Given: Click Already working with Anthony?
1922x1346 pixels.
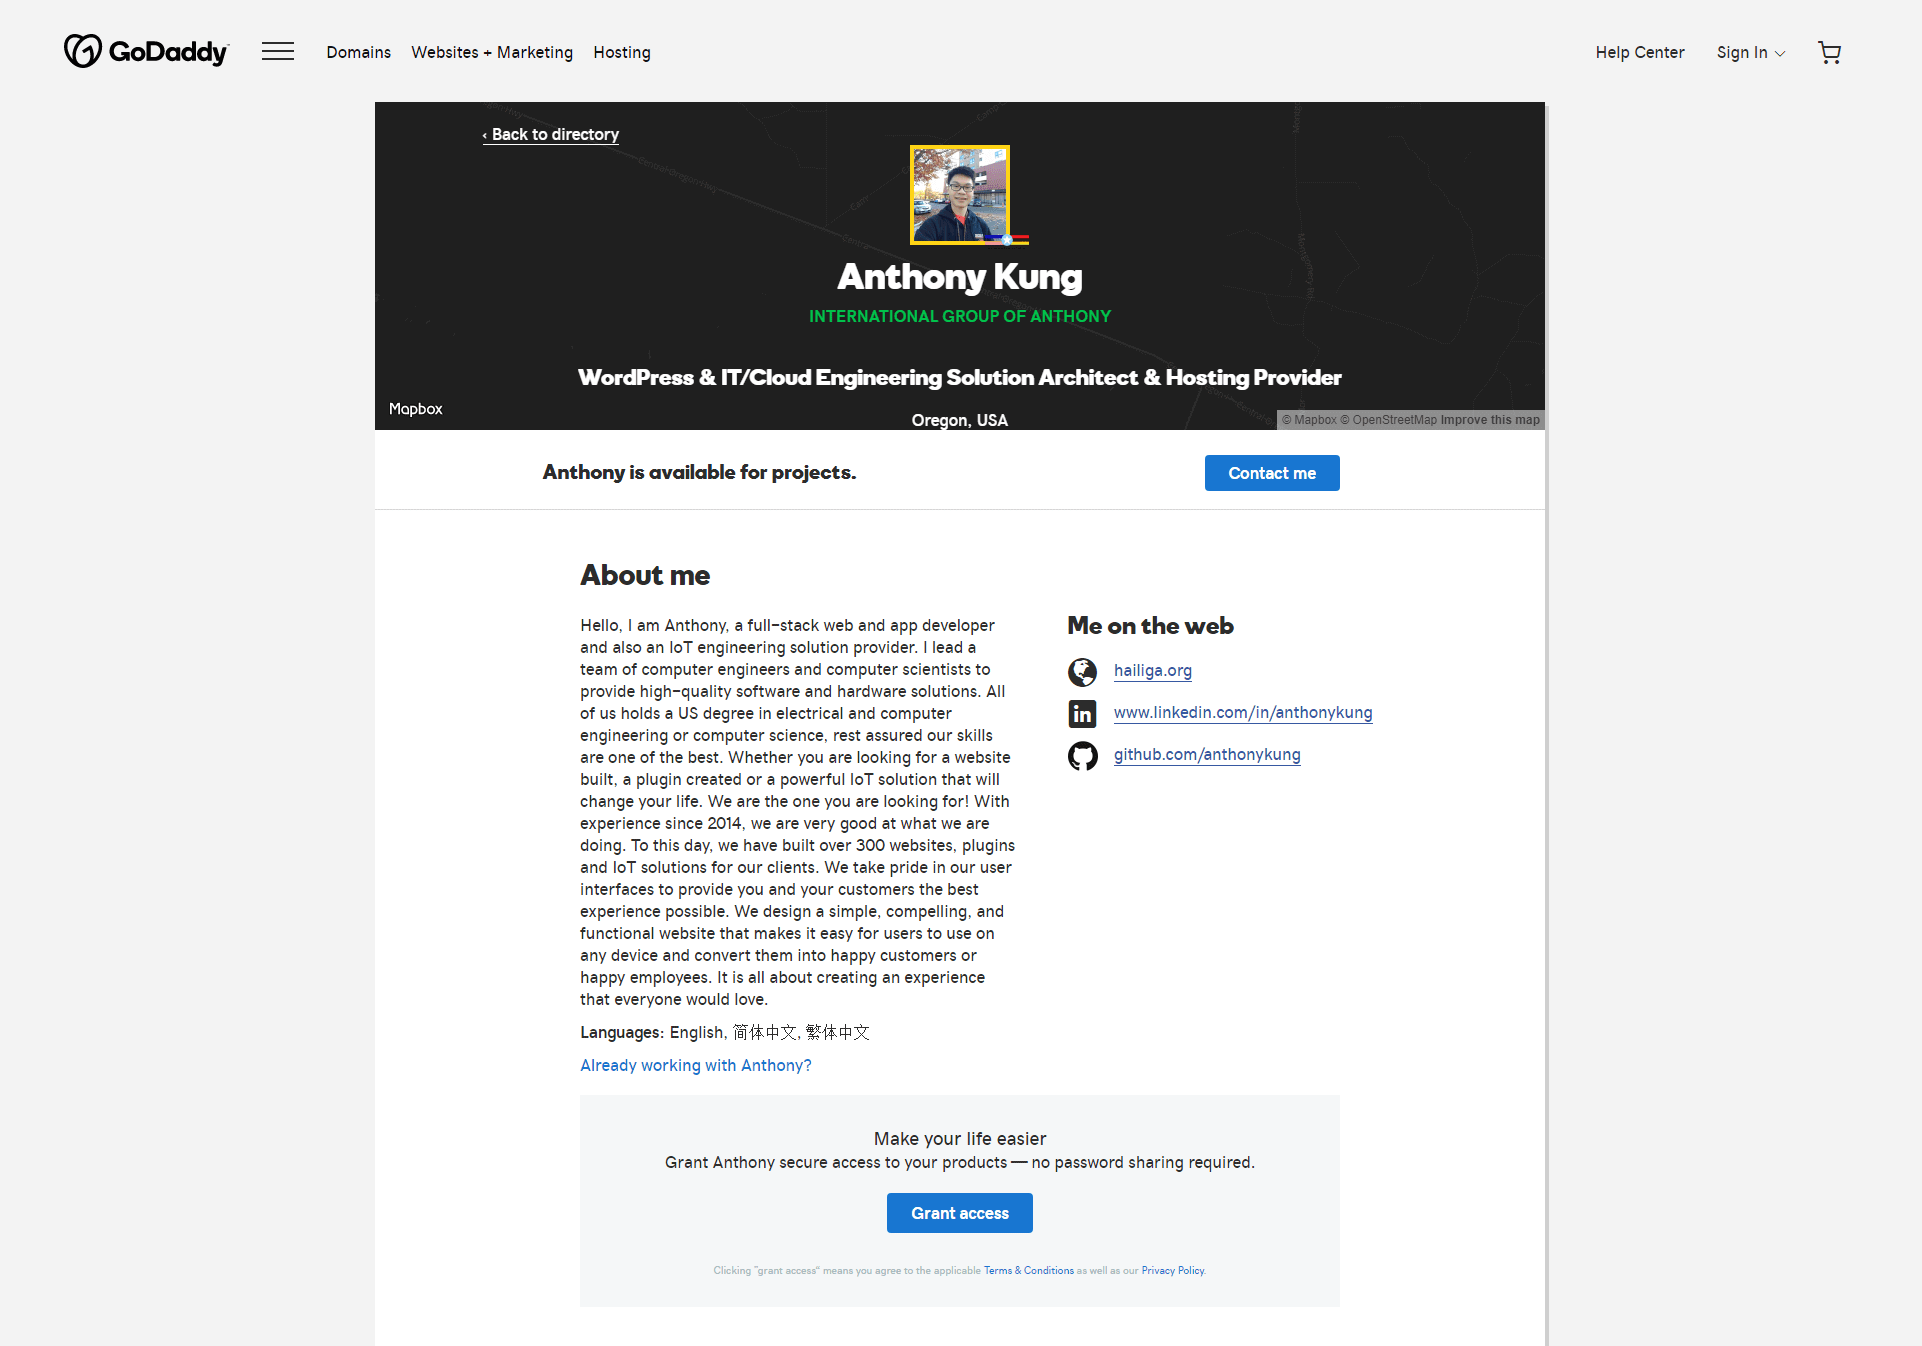Looking at the screenshot, I should click(x=695, y=1065).
